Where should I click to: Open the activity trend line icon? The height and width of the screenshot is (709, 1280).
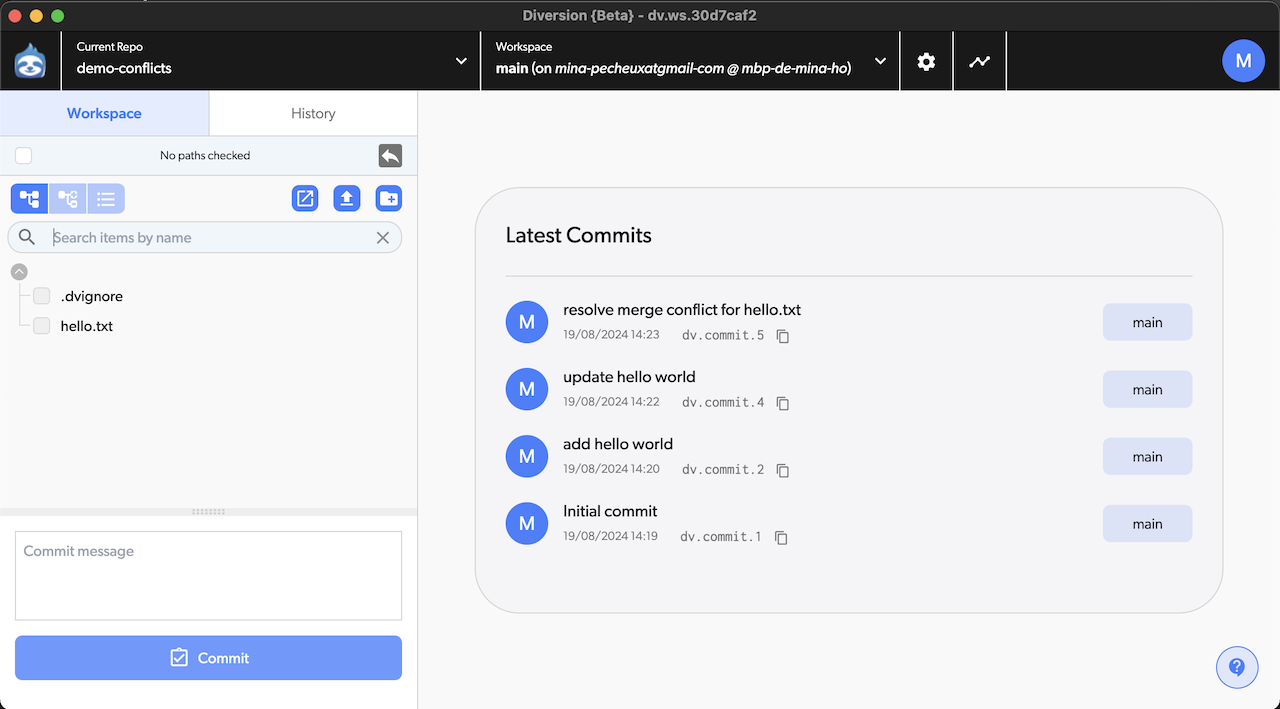tap(979, 61)
